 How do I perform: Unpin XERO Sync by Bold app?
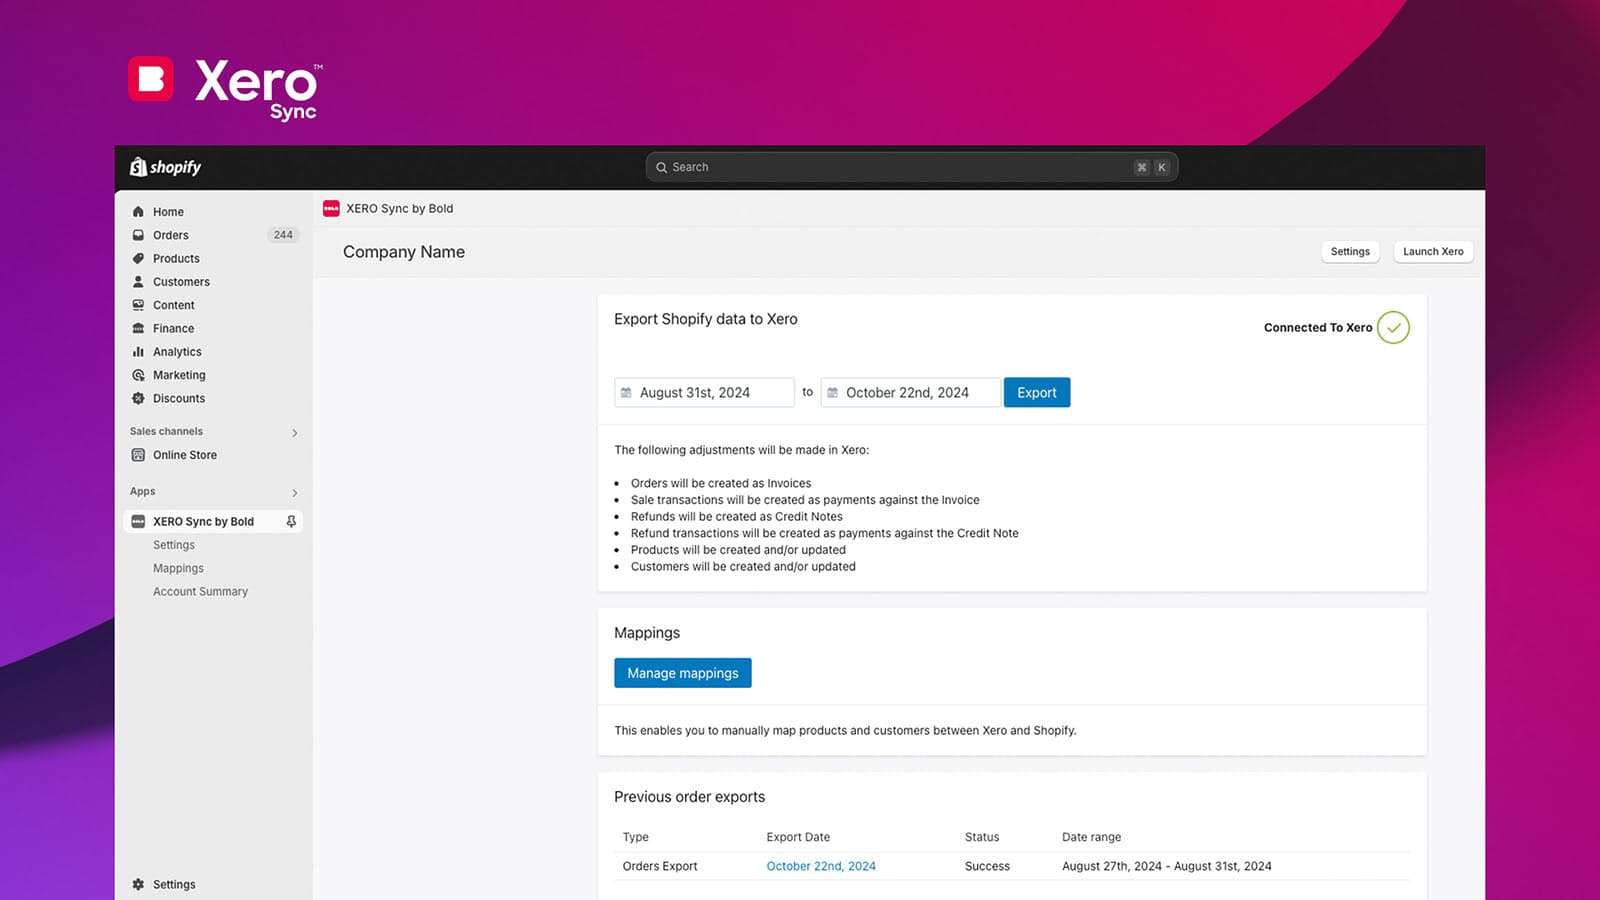point(290,521)
